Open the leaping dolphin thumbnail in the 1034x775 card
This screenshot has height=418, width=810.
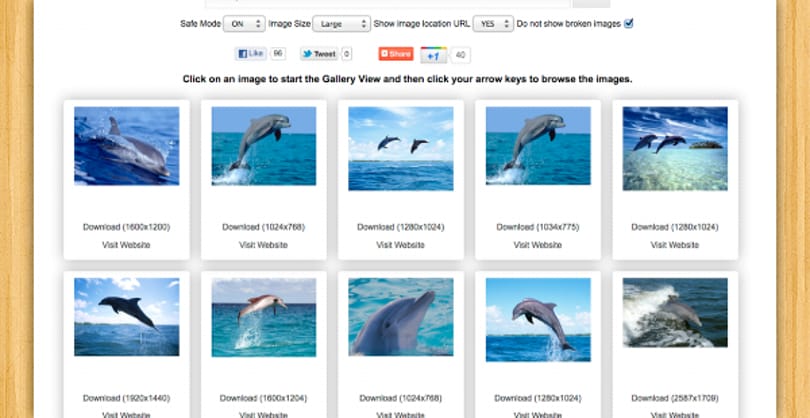coord(538,146)
